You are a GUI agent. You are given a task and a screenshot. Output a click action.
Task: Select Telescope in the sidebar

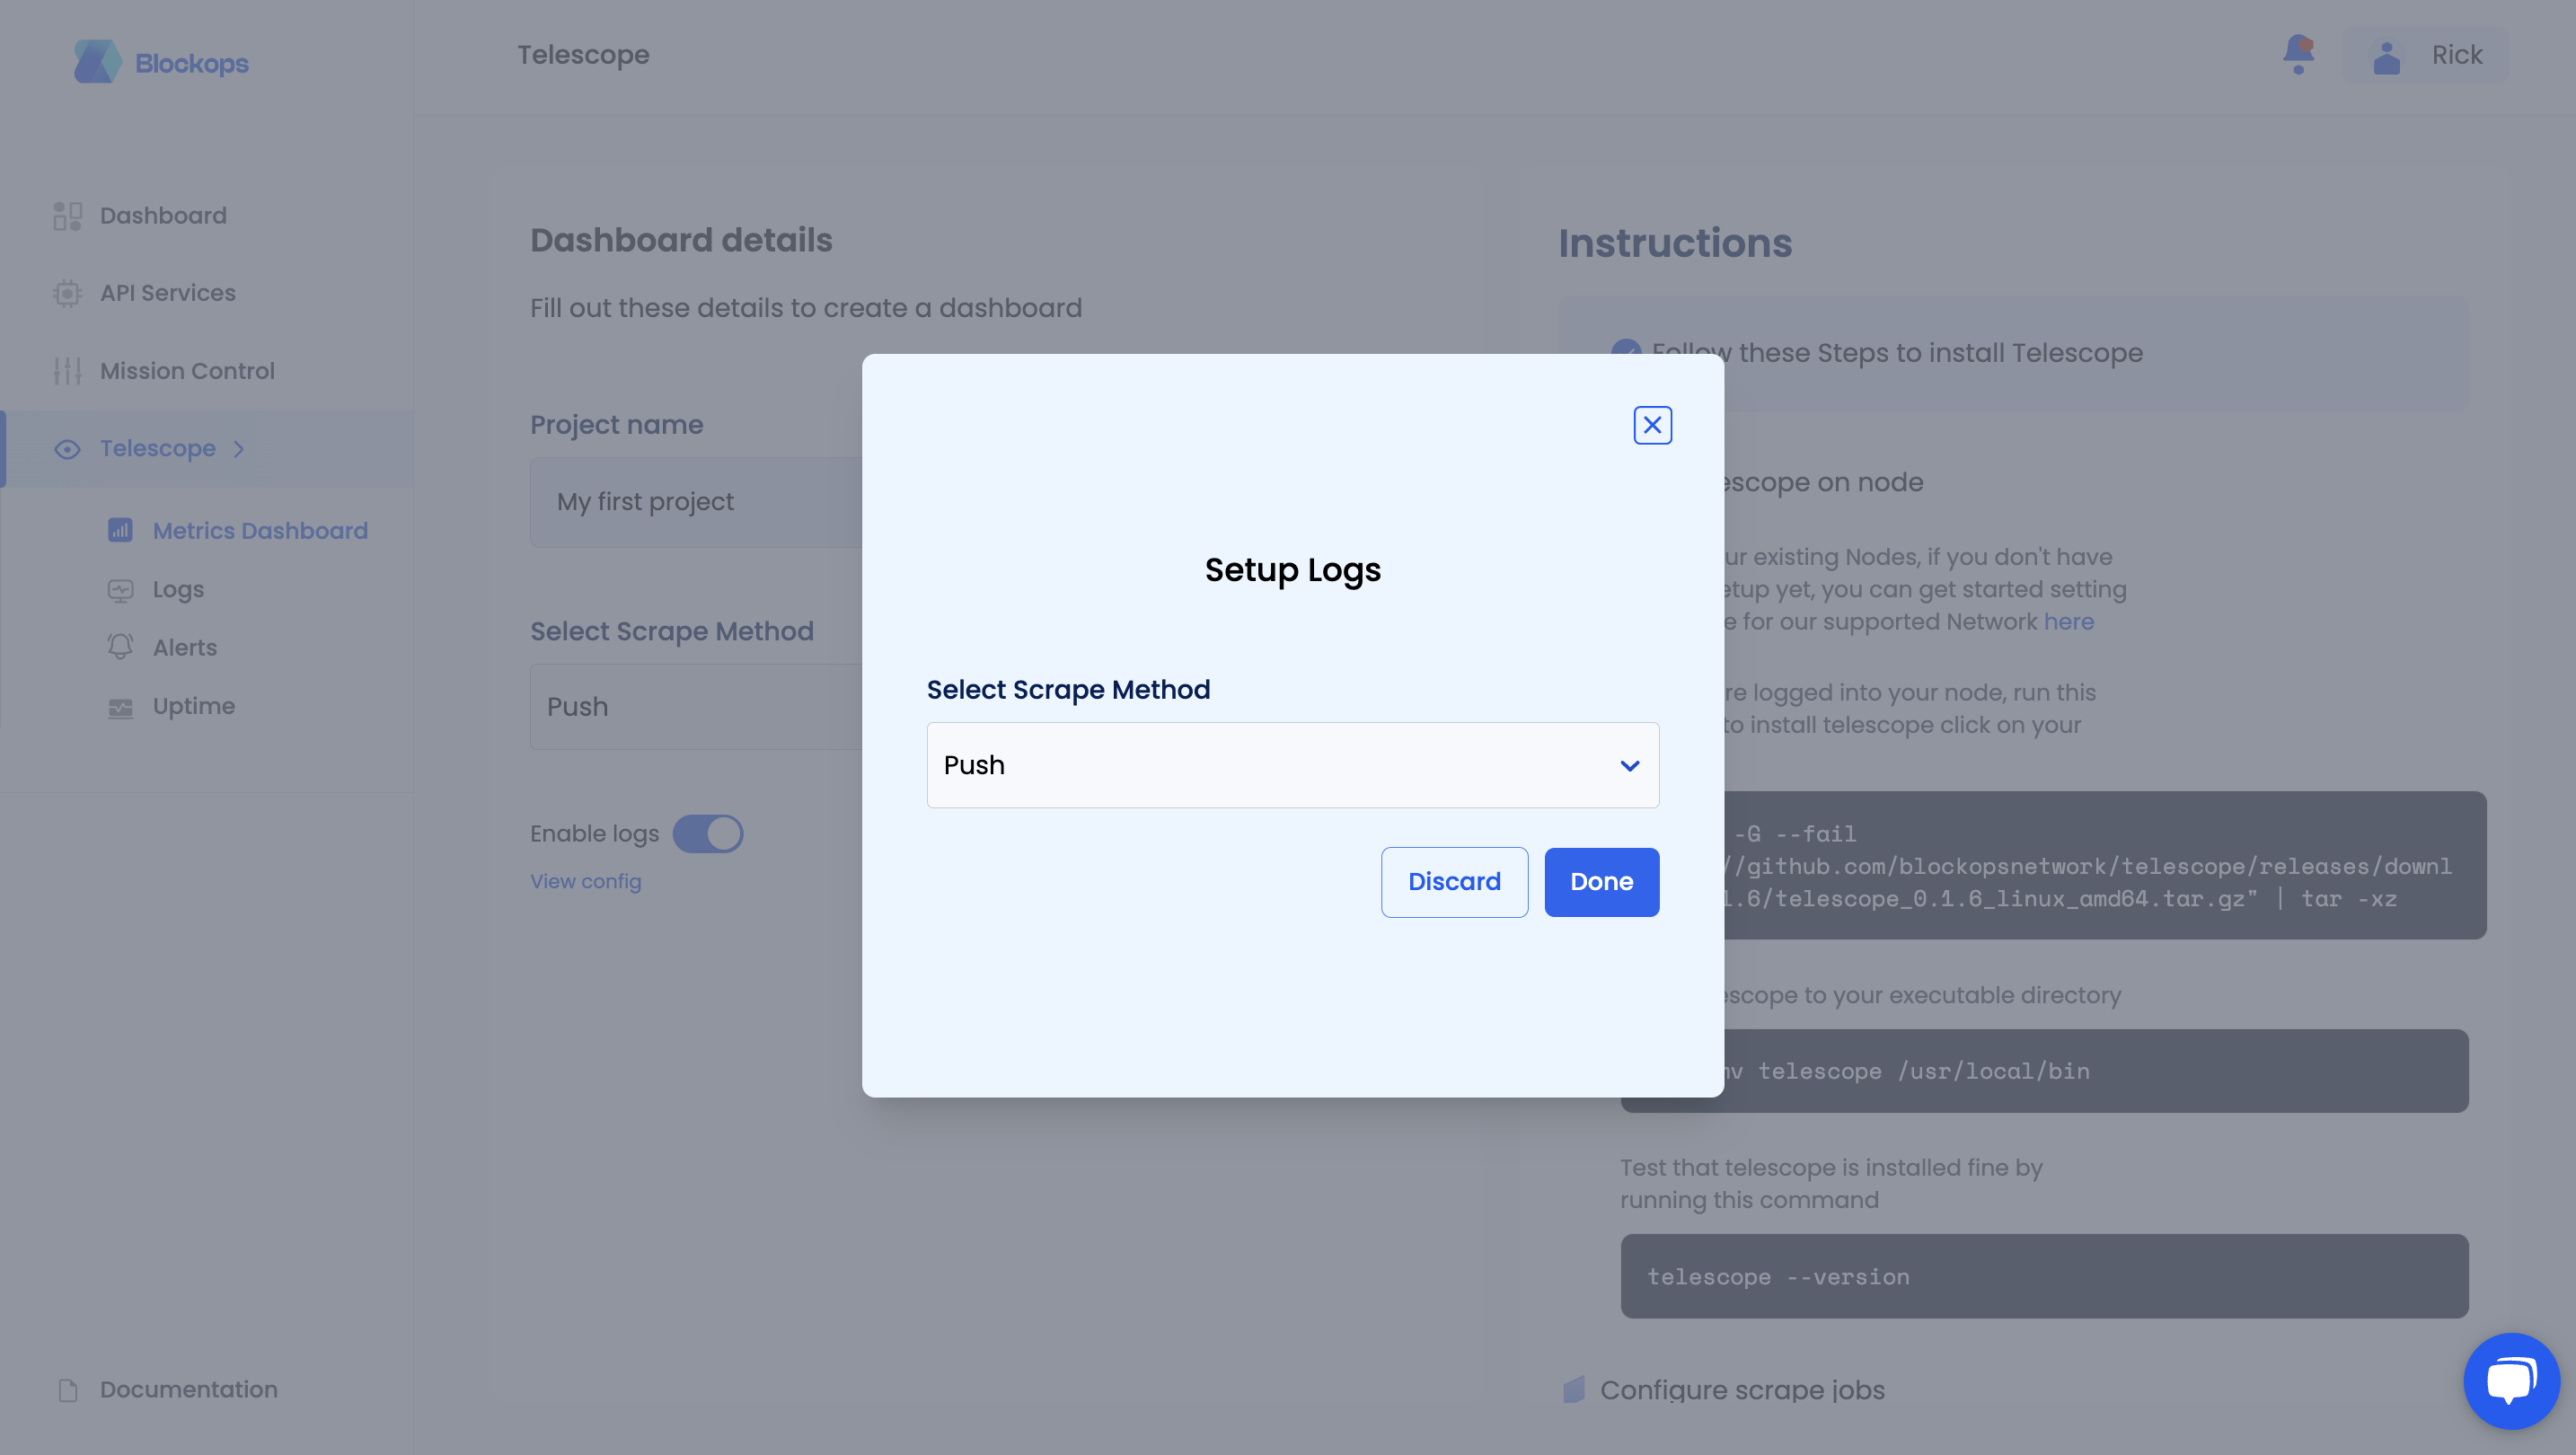click(158, 448)
